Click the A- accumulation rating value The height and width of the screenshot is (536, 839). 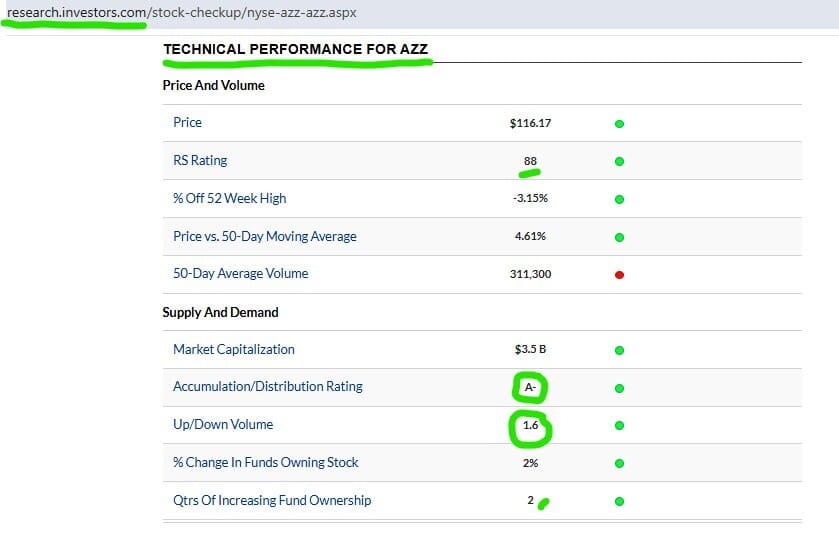[x=530, y=388]
